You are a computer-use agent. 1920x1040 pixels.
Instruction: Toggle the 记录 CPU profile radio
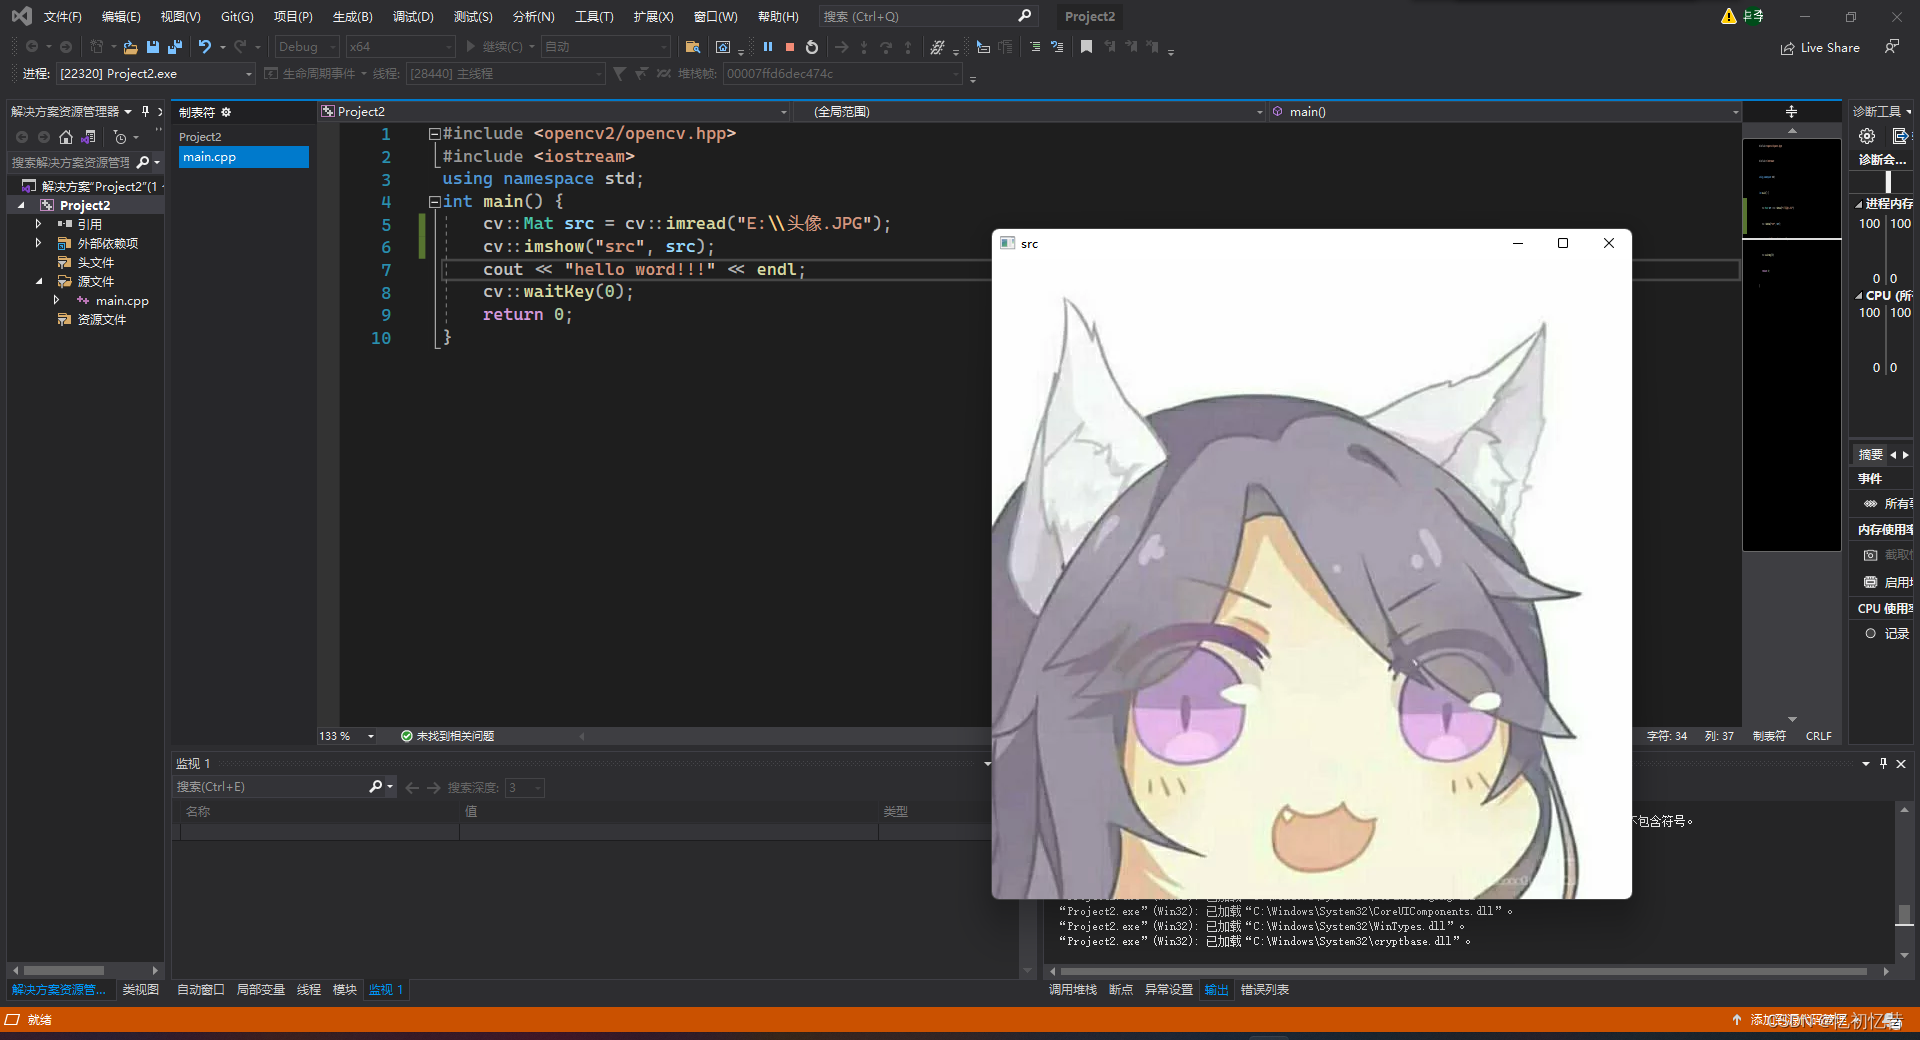coord(1870,633)
